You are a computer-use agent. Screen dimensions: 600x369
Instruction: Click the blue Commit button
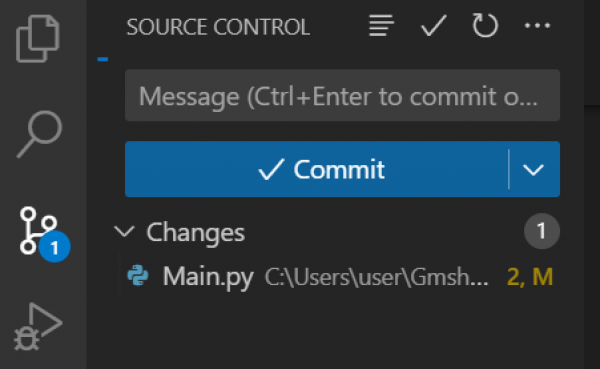pos(317,169)
